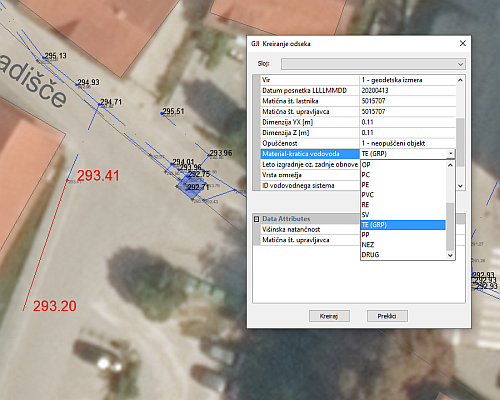
Task: Select PC in the material list
Action: (x=403, y=175)
